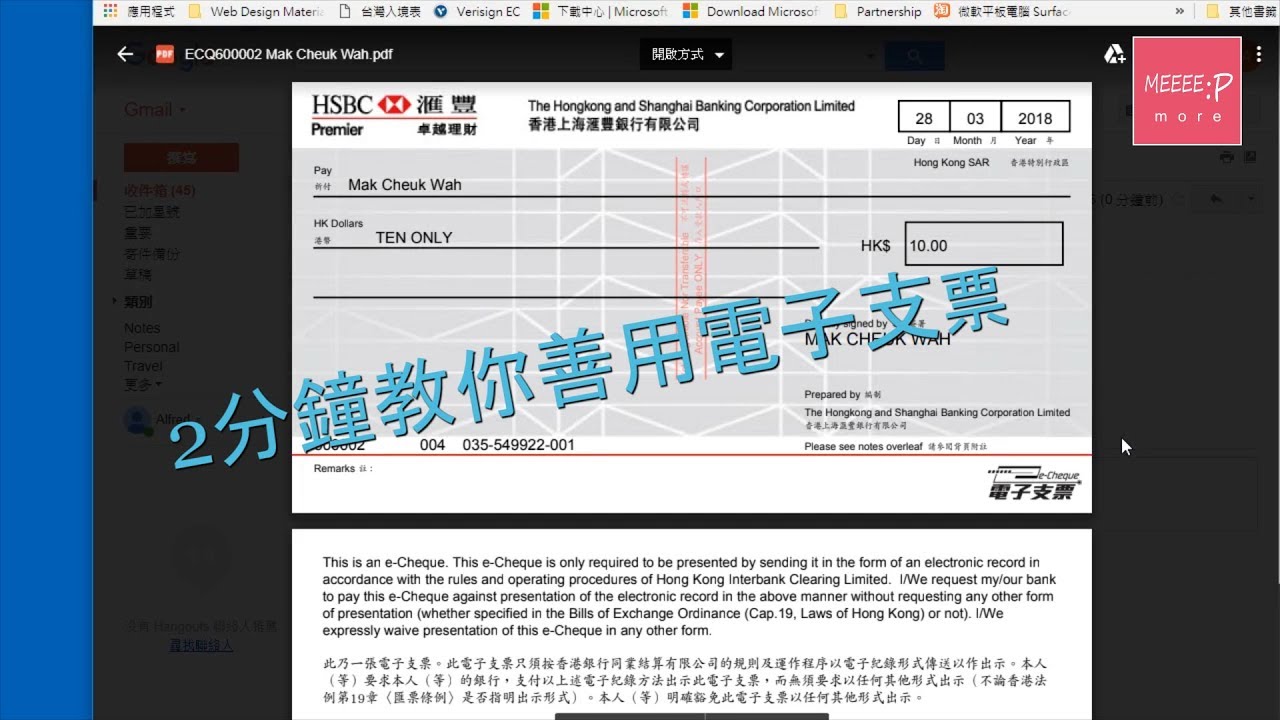Click the e-Cheque 電子支票 logo
The width and height of the screenshot is (1280, 720).
[x=1033, y=482]
